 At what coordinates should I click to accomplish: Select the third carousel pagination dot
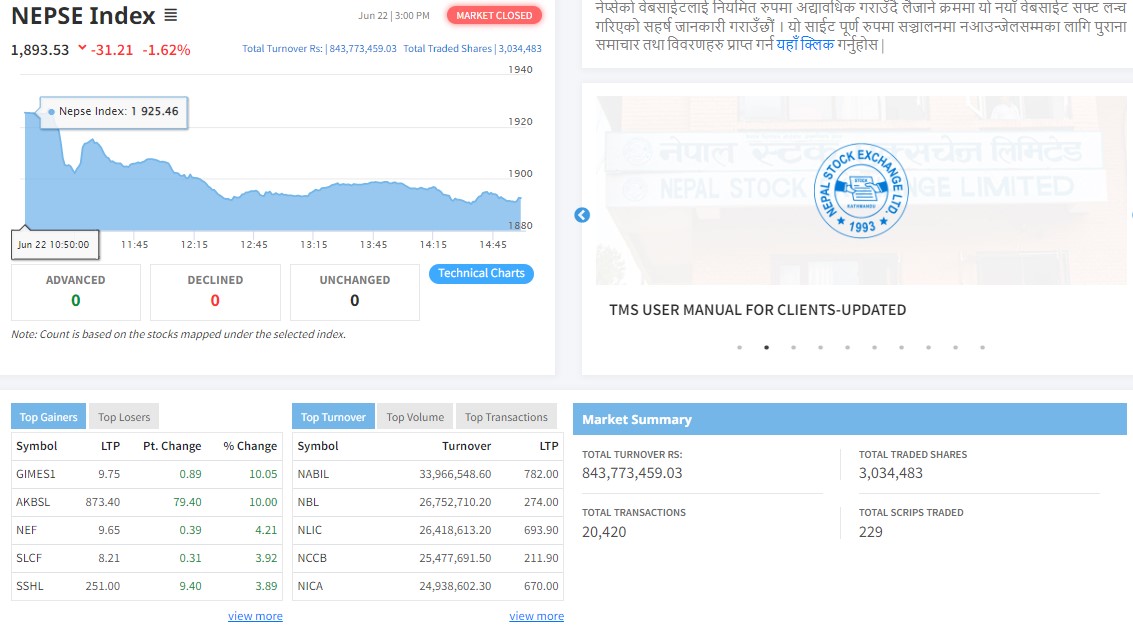pyautogui.click(x=793, y=348)
